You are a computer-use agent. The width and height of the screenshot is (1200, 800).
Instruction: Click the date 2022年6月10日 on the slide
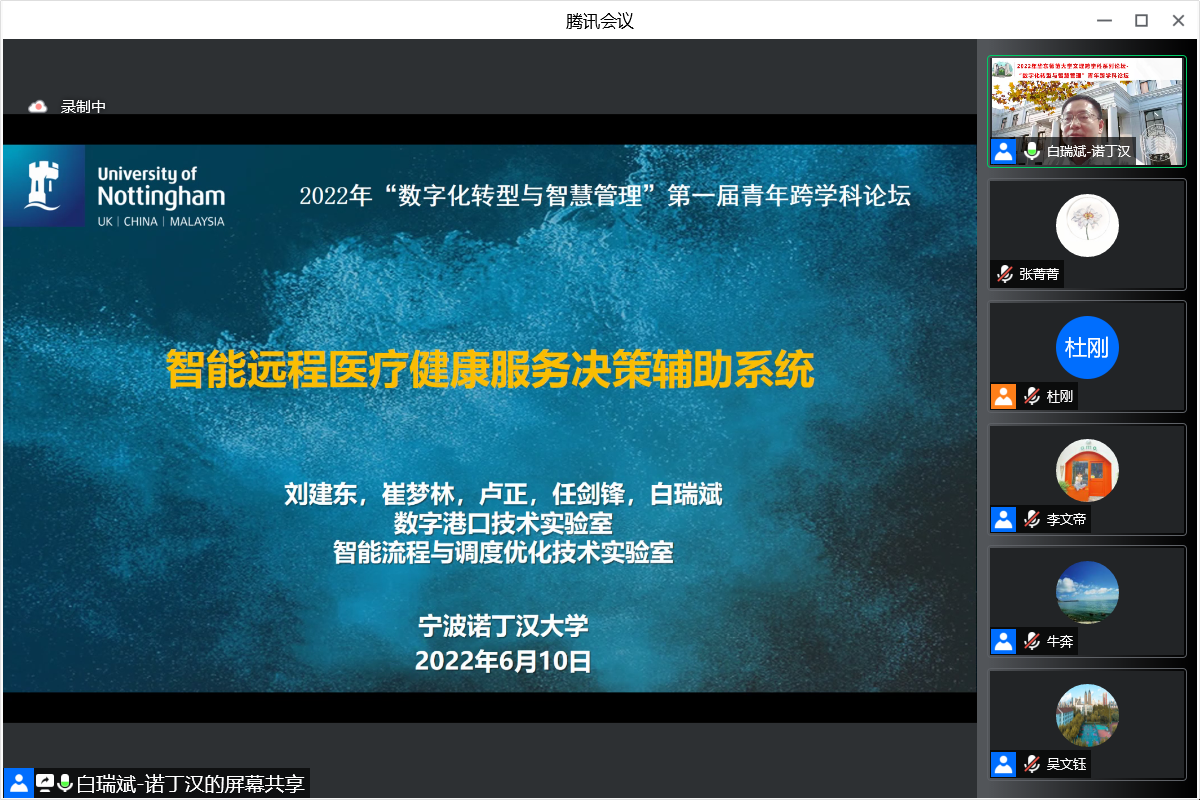[x=503, y=661]
